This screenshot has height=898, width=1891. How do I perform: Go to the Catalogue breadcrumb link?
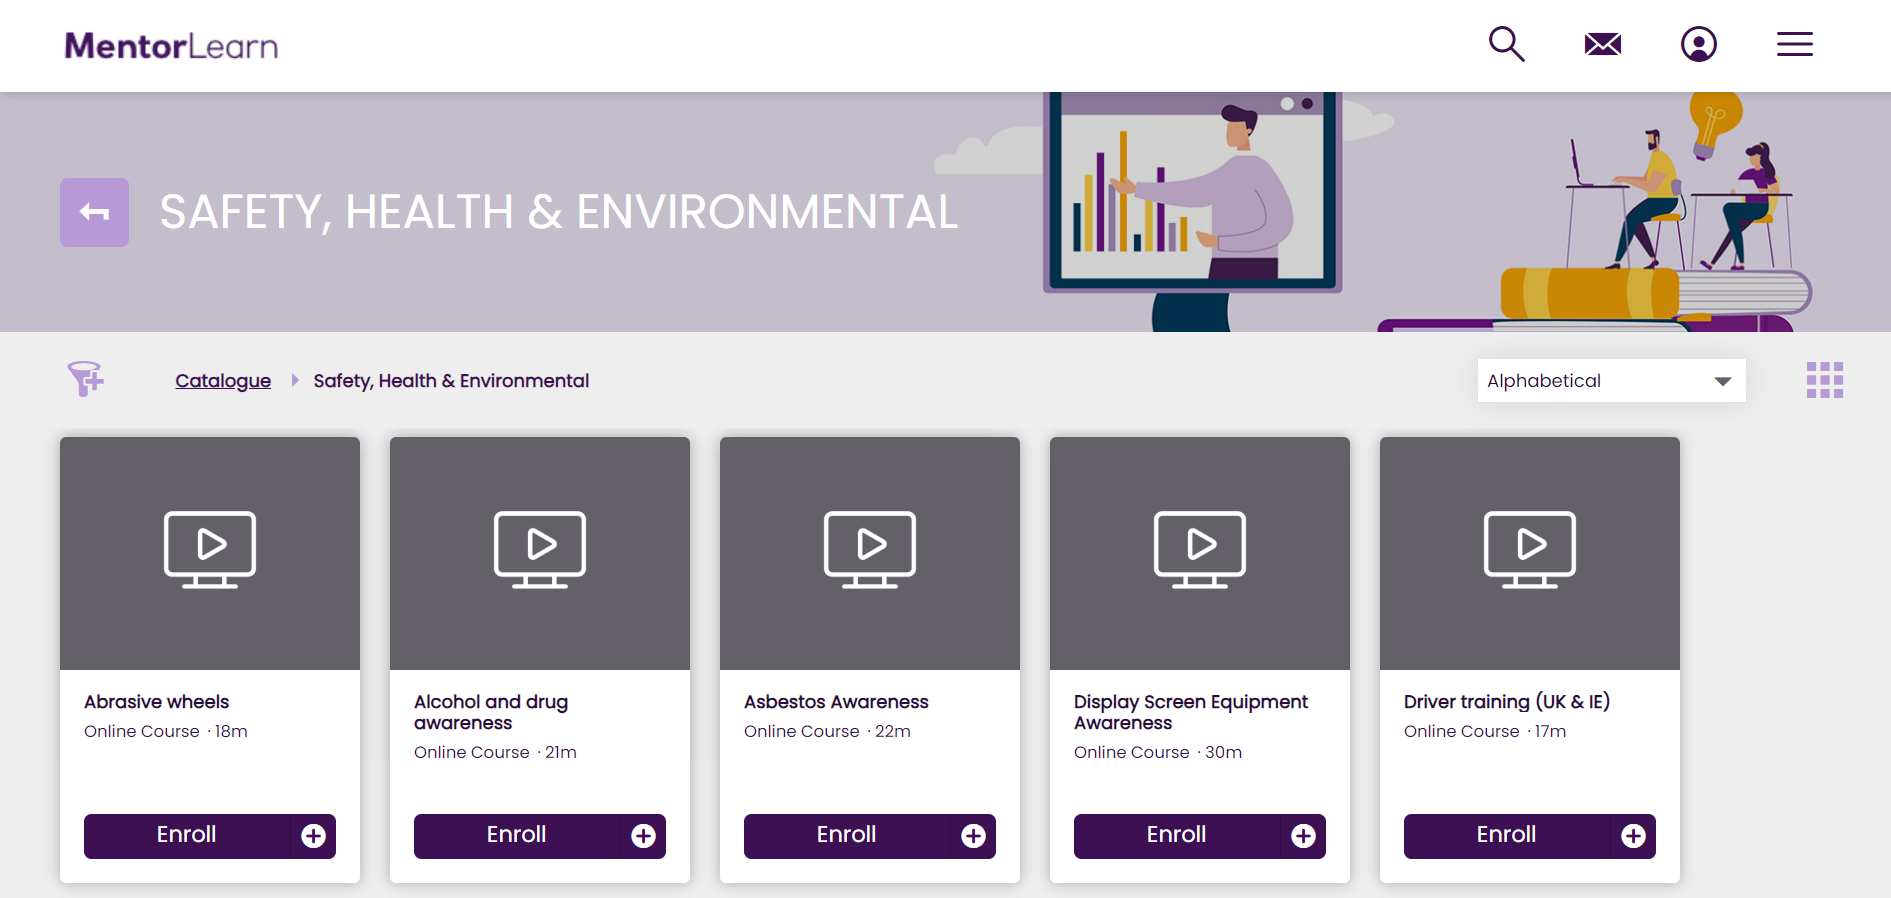223,381
